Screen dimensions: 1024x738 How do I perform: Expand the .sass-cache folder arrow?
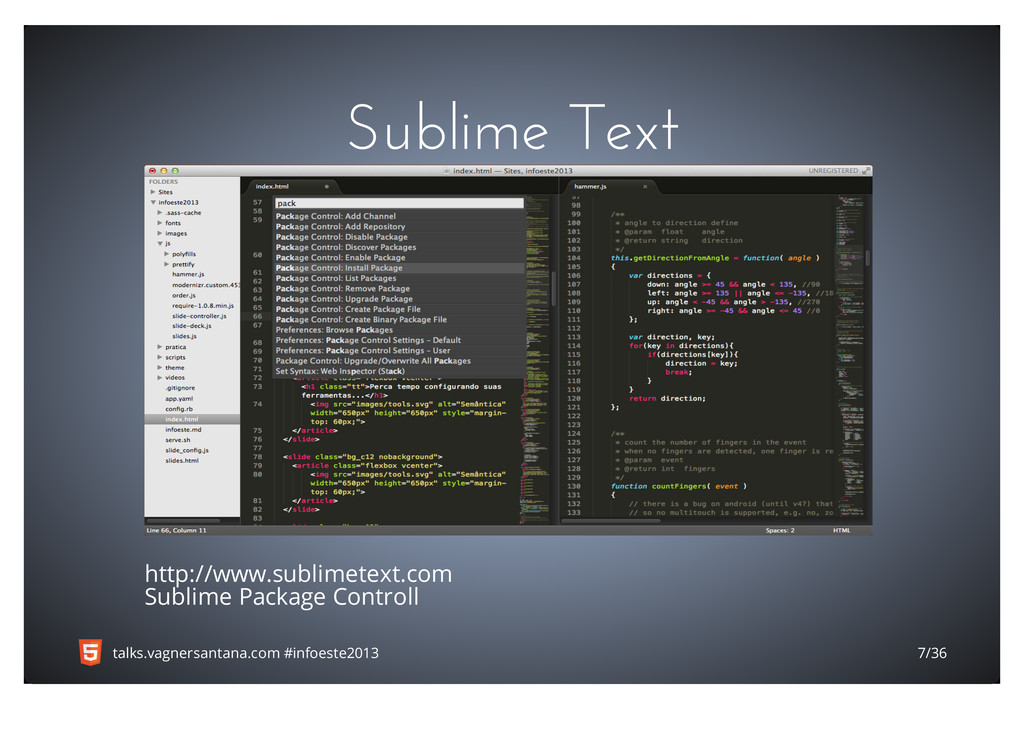pyautogui.click(x=159, y=213)
